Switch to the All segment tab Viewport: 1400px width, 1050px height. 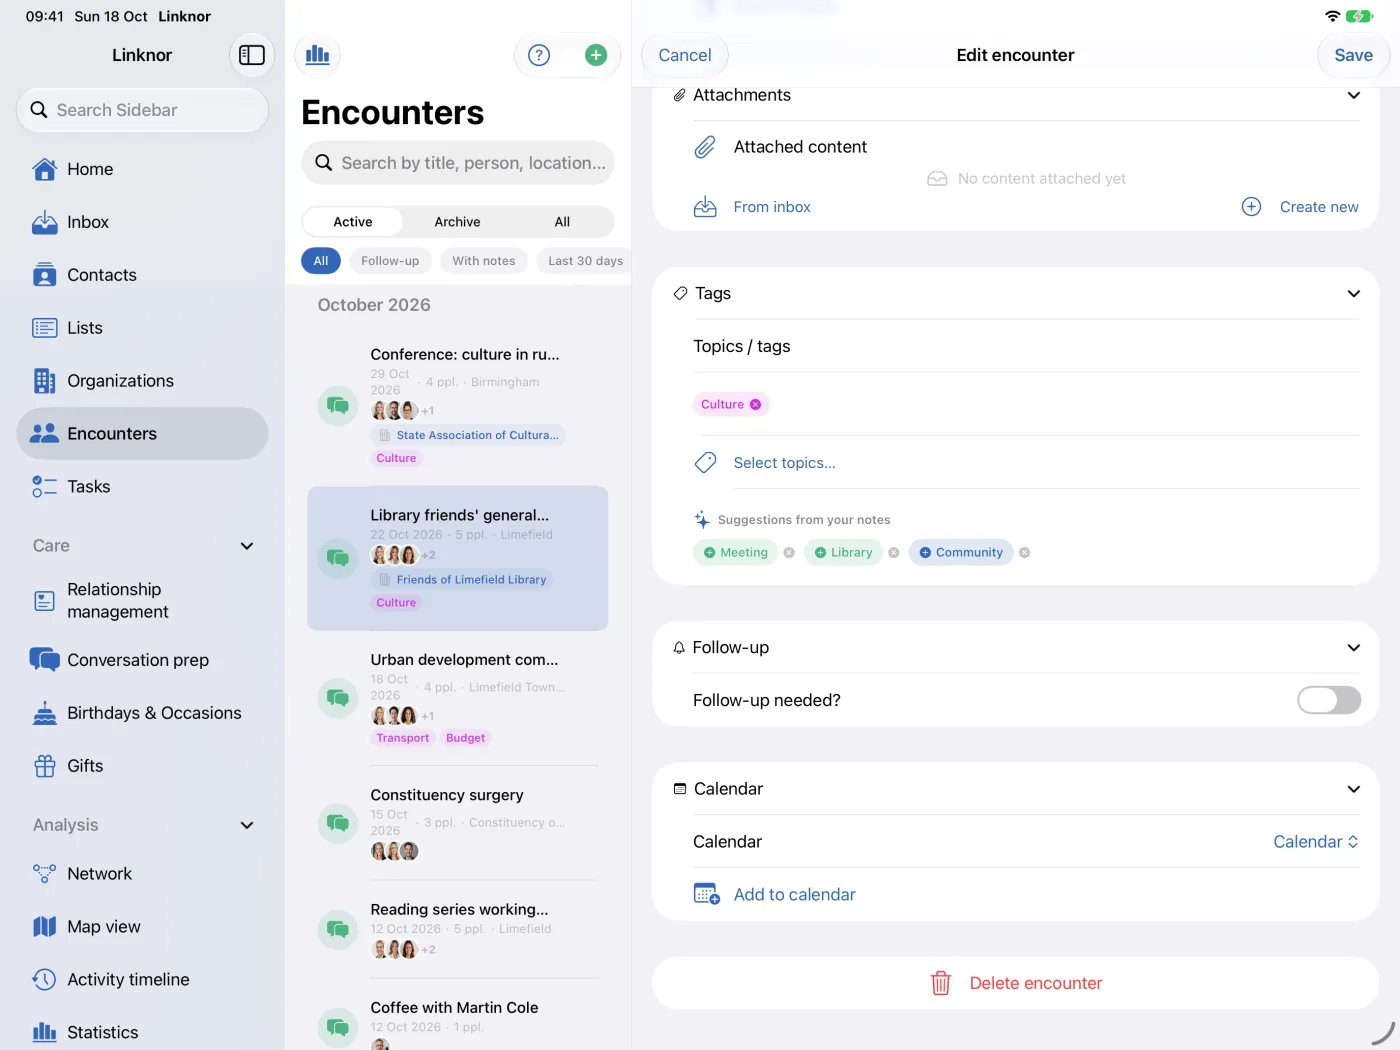point(562,222)
